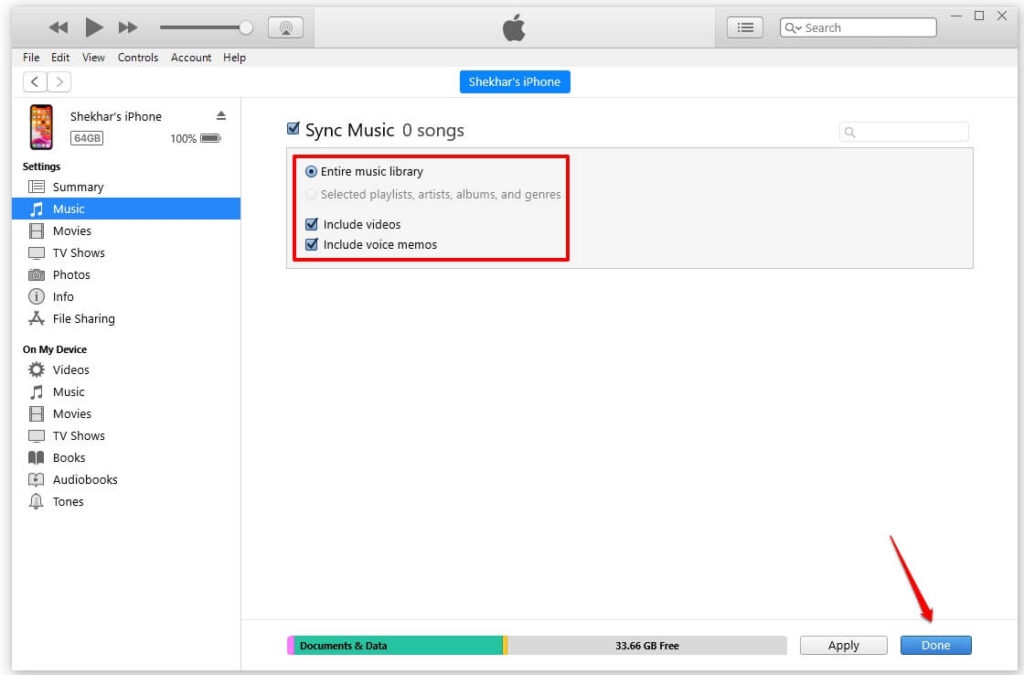Open Photos settings
This screenshot has height=675, width=1024.
click(x=126, y=275)
